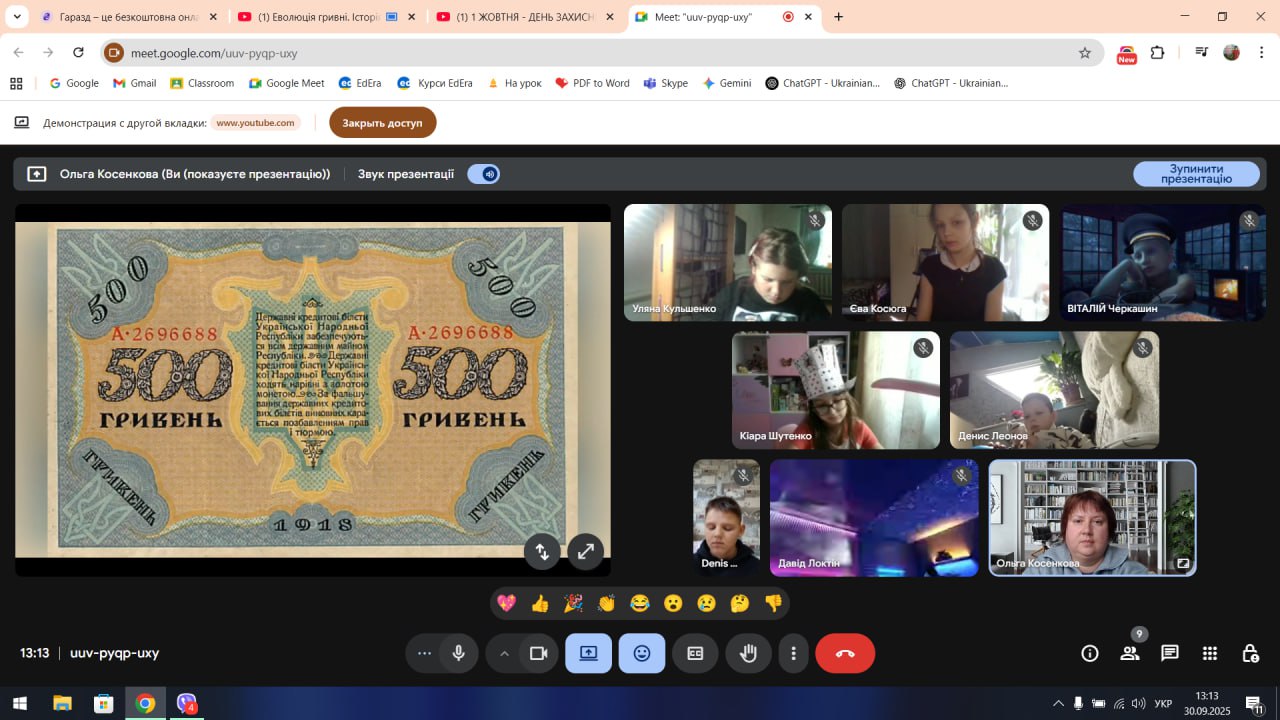1280x720 pixels.
Task: Expand the presentation to full screen
Action: (x=585, y=550)
